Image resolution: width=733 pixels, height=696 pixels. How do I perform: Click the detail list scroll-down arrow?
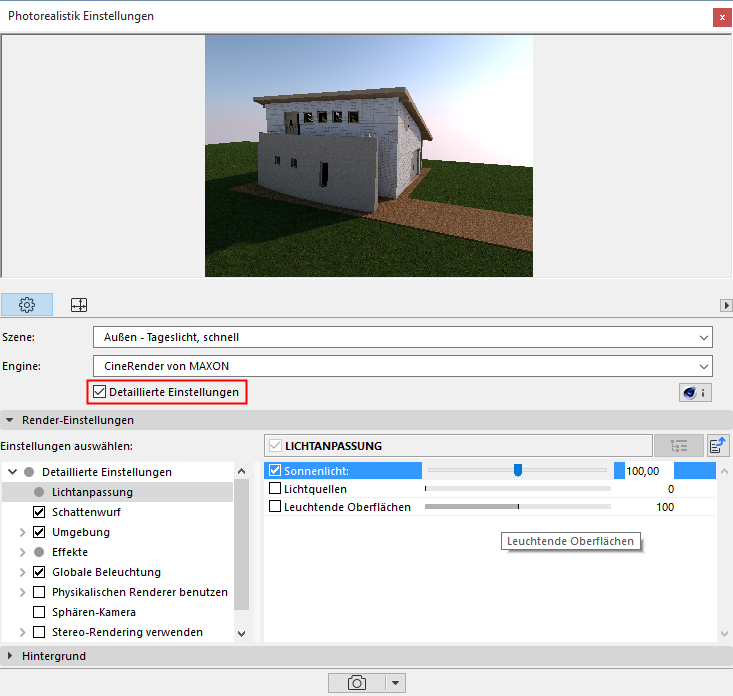724,634
